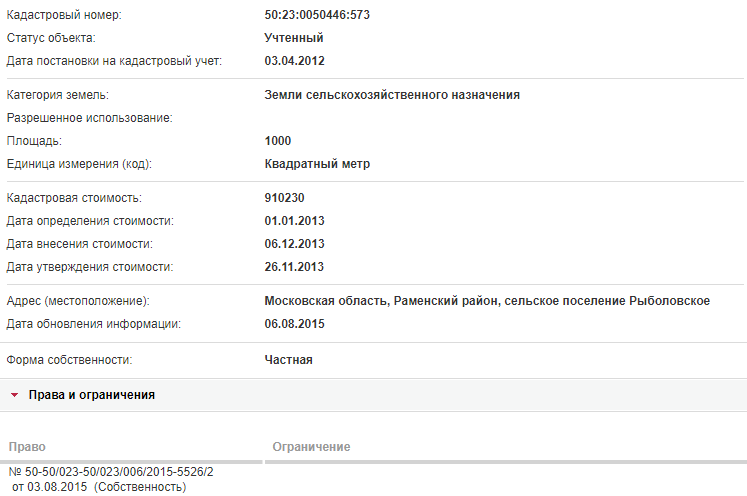Click the Квадратный метр unit value

(317, 164)
